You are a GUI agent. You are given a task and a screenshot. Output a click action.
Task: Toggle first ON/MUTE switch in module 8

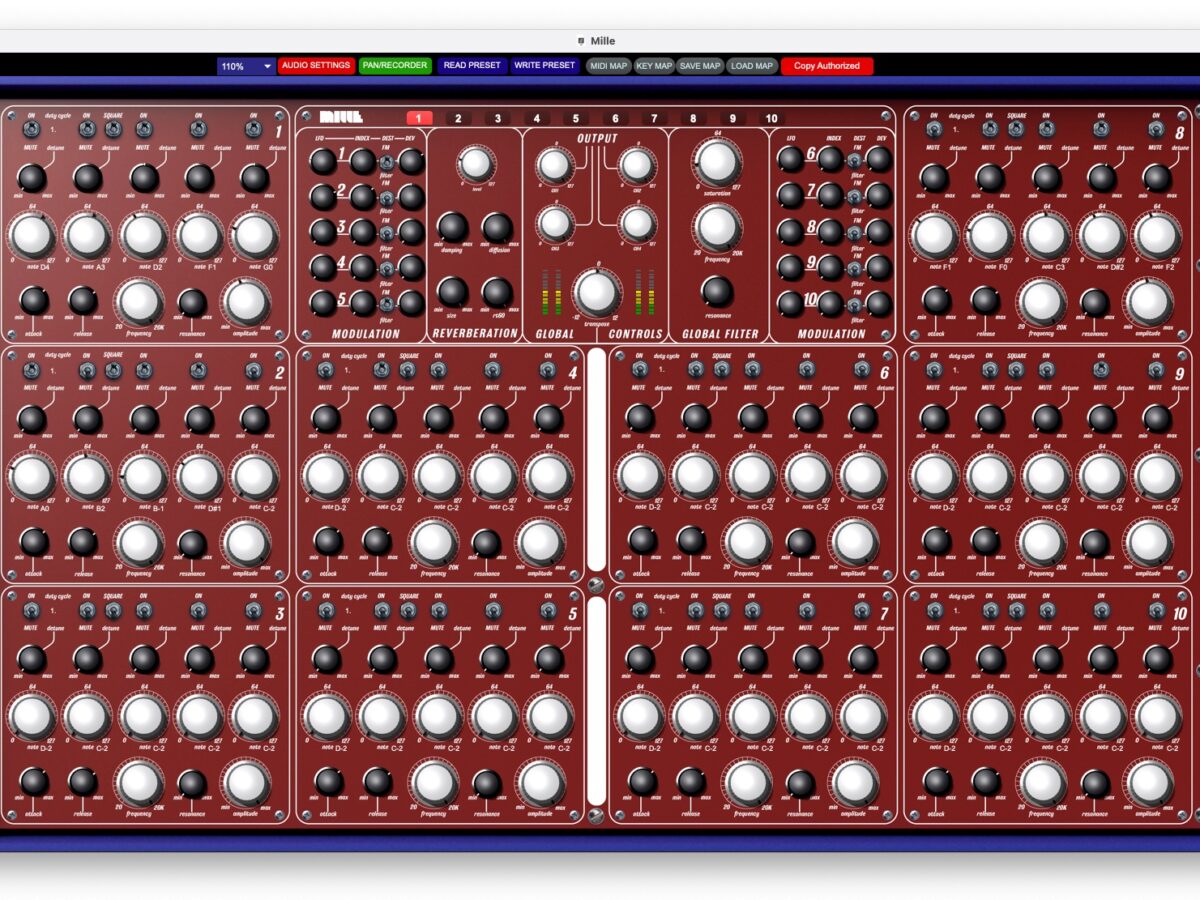(x=934, y=129)
